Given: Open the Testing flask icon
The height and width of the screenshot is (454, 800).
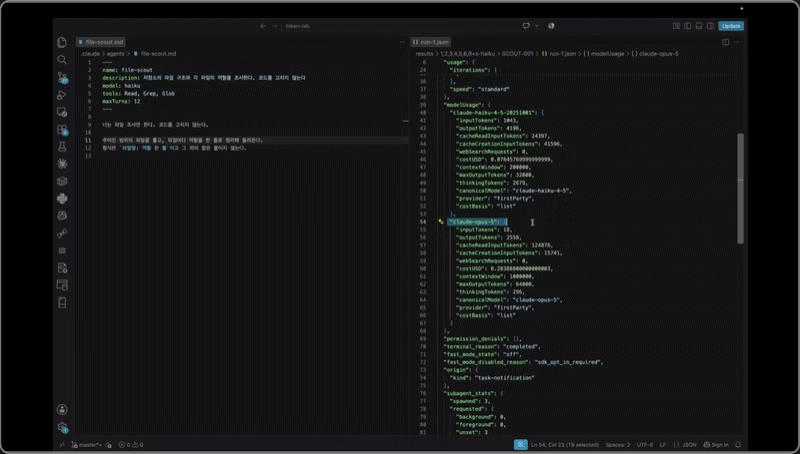Looking at the screenshot, I should [62, 147].
